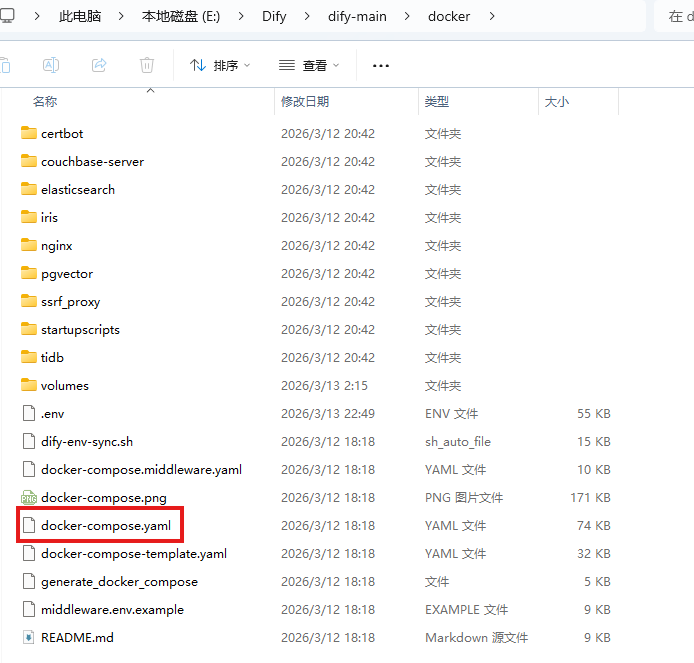Expand chevron before 此电脑 in breadcrumb
The image size is (694, 663).
[x=37, y=16]
